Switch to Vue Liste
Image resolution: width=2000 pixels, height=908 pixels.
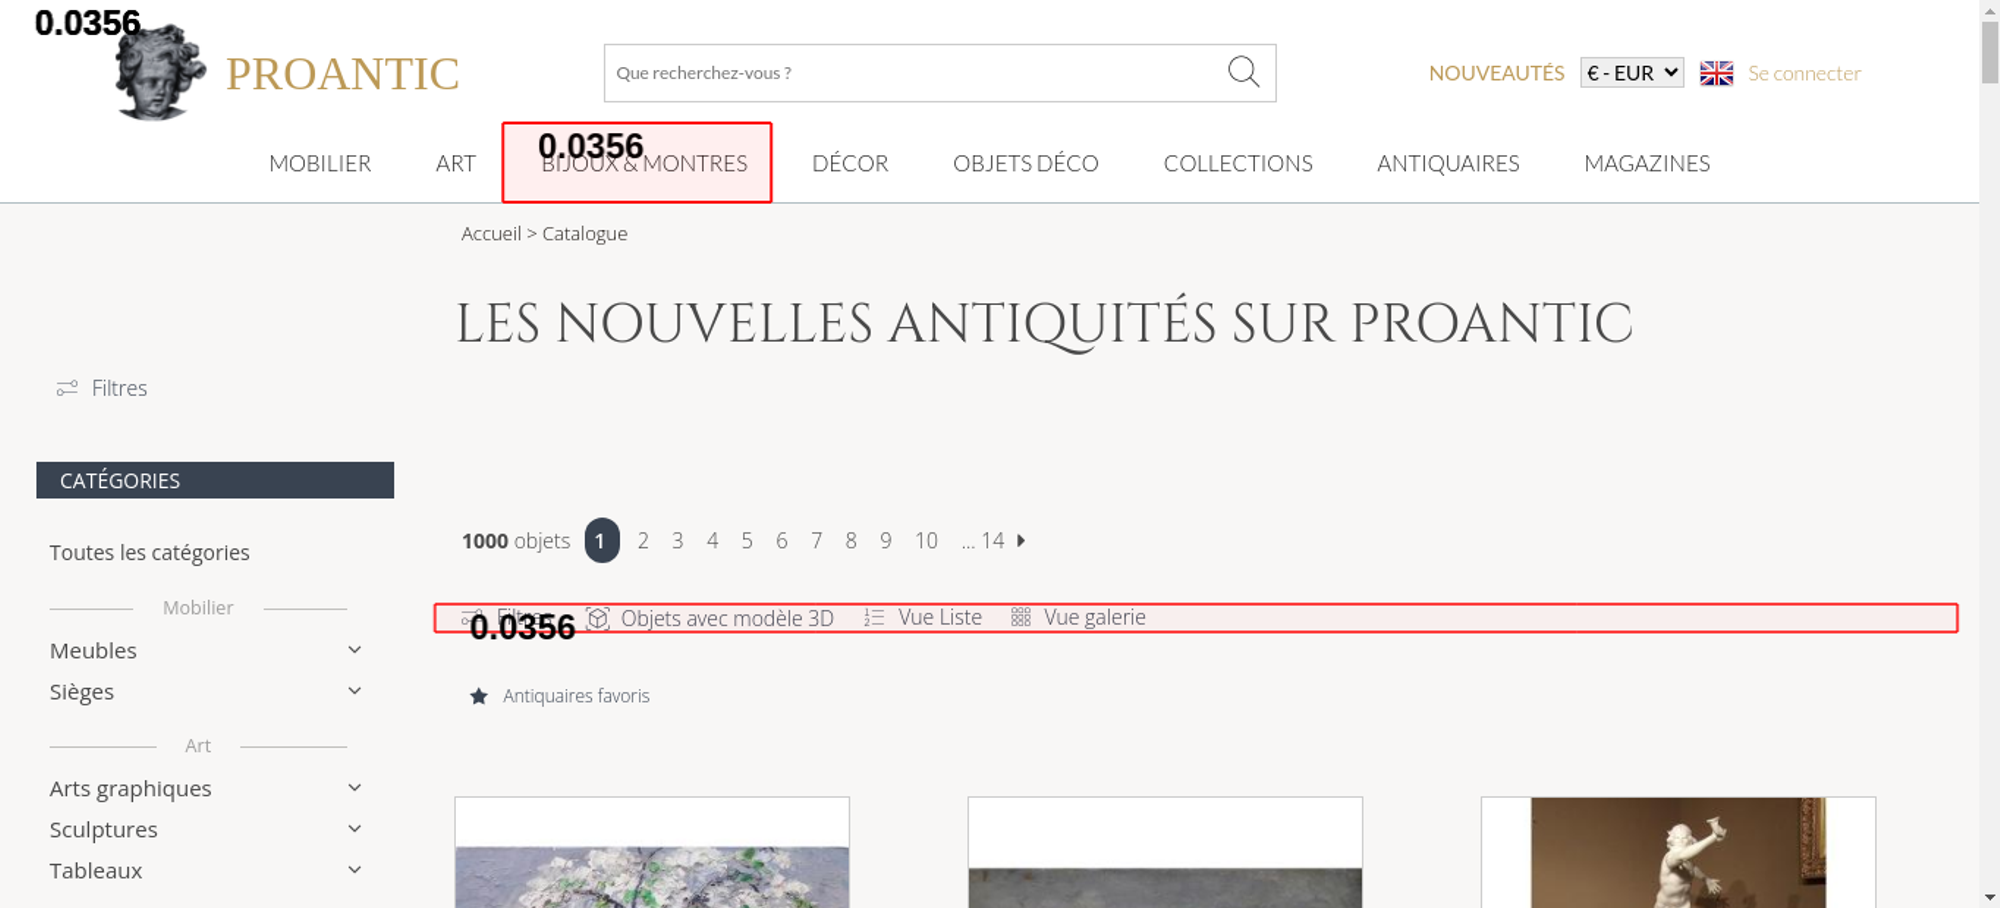(940, 617)
